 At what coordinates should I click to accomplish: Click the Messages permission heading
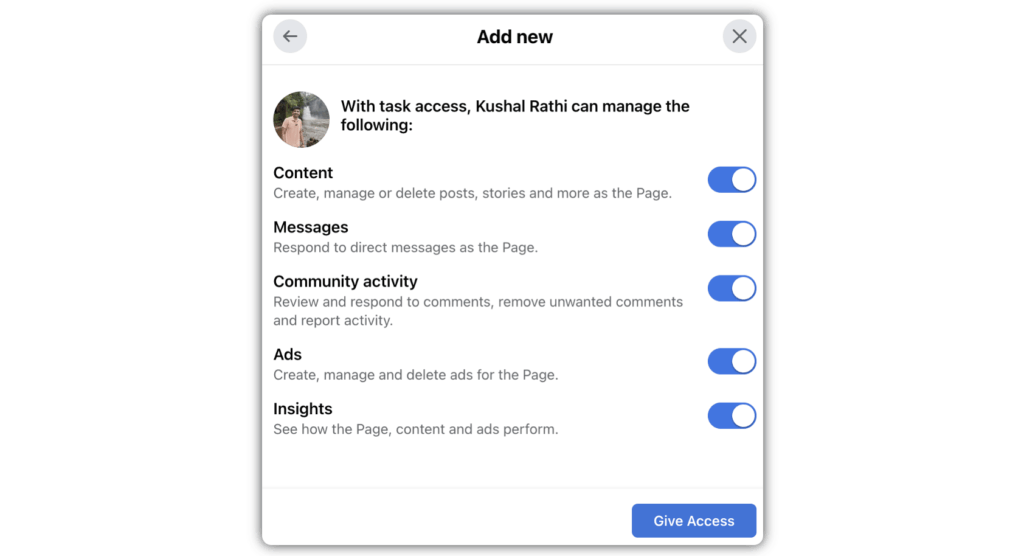click(310, 227)
